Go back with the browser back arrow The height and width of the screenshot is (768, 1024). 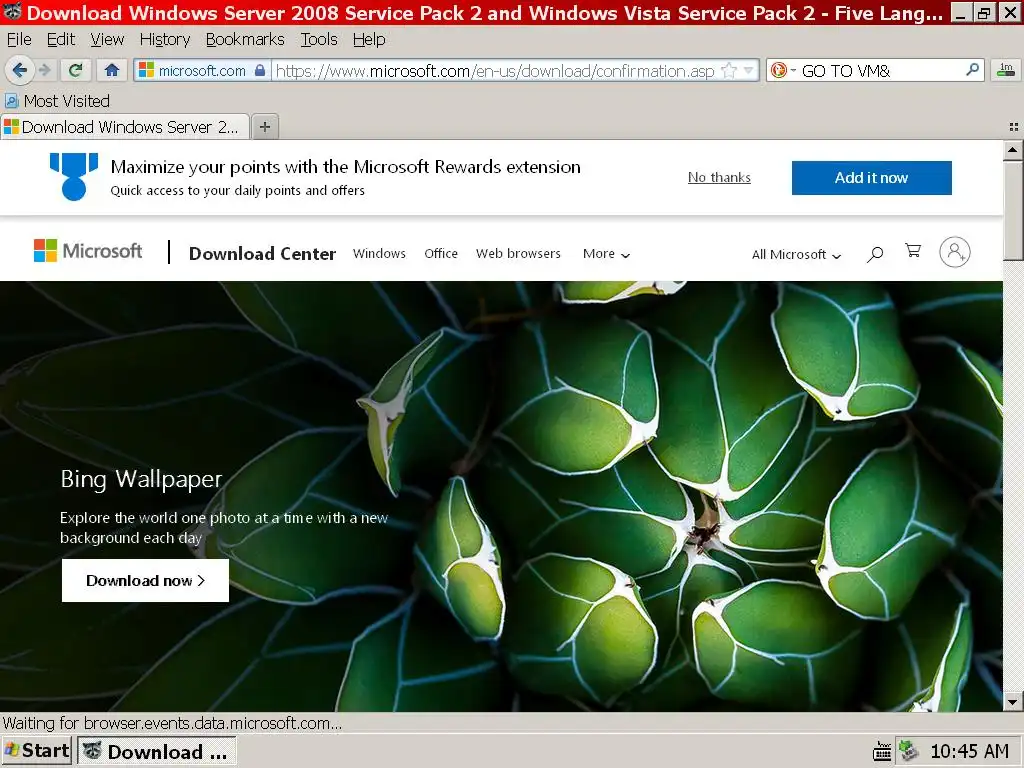[19, 70]
